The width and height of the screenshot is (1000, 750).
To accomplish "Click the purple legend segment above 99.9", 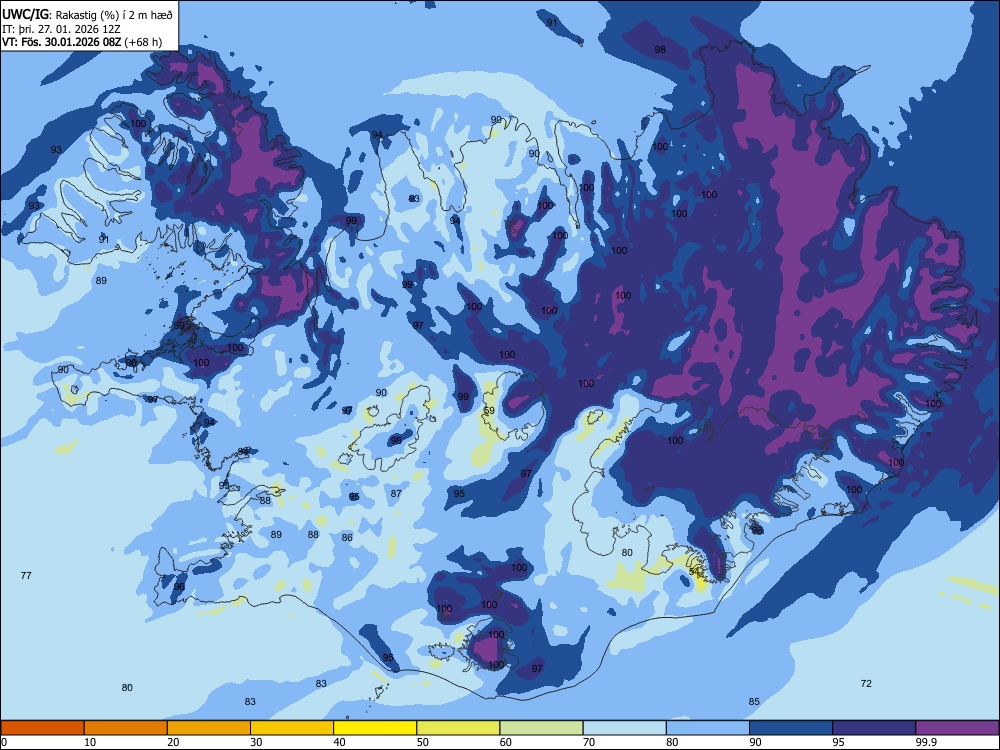I will 957,728.
